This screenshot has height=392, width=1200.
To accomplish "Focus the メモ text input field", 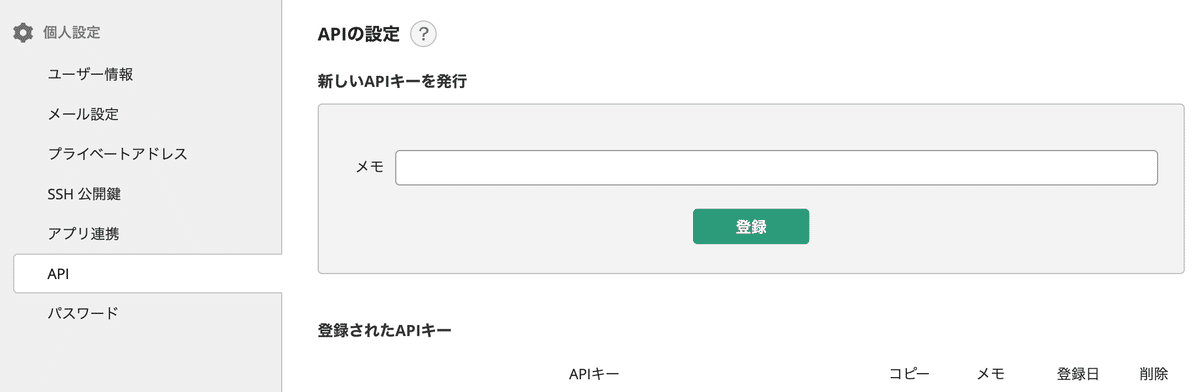I will [776, 168].
